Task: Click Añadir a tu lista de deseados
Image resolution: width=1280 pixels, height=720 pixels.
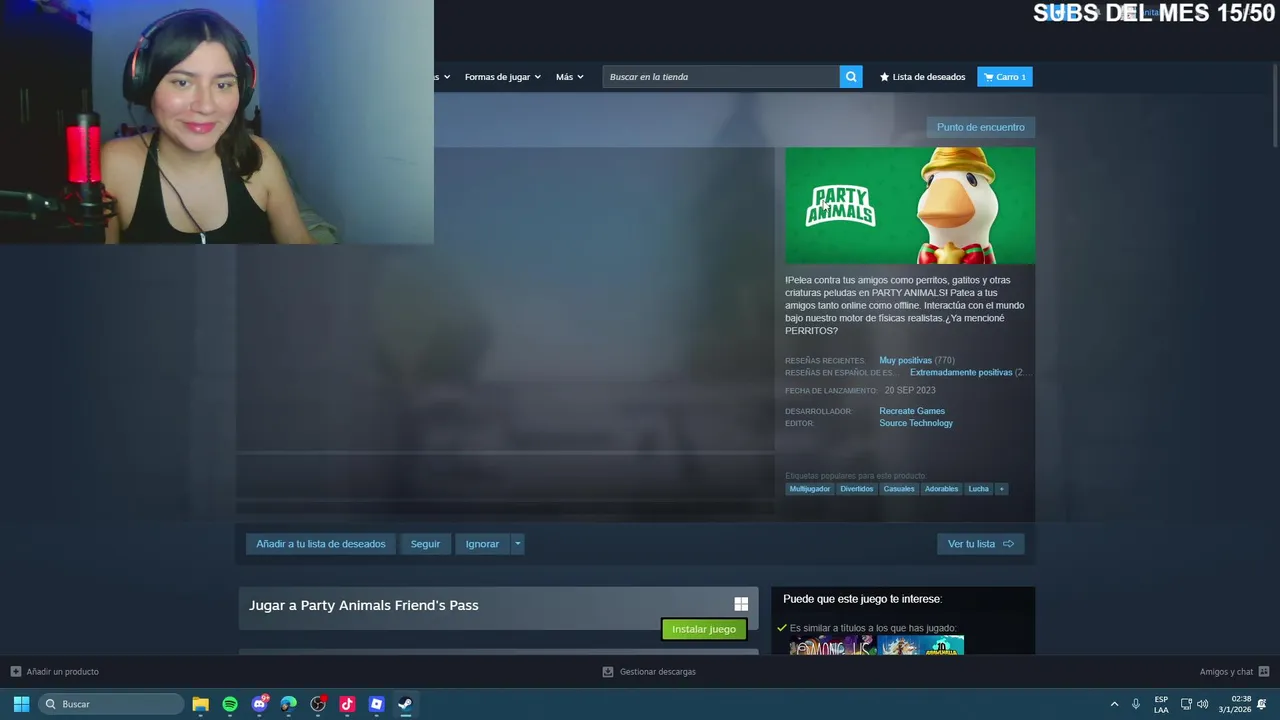Action: click(320, 544)
